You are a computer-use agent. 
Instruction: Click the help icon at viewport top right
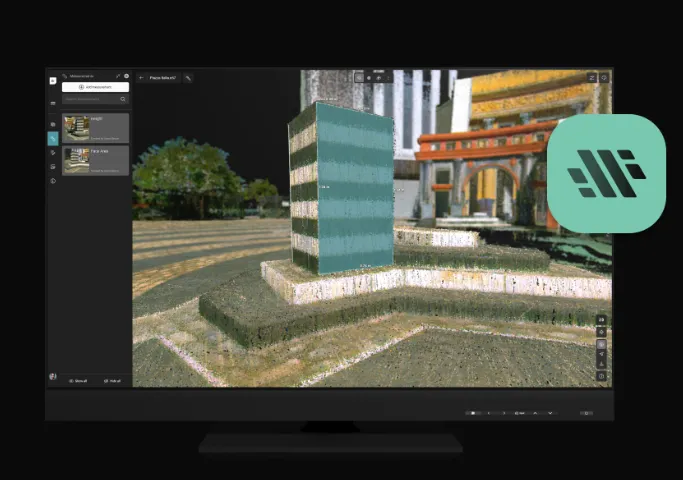coord(604,77)
